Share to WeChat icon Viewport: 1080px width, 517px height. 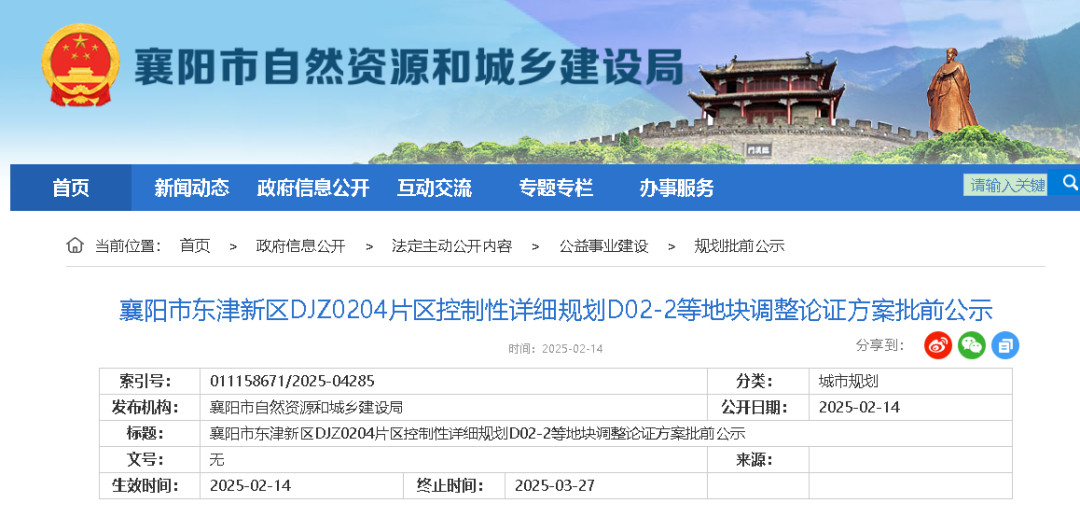972,345
